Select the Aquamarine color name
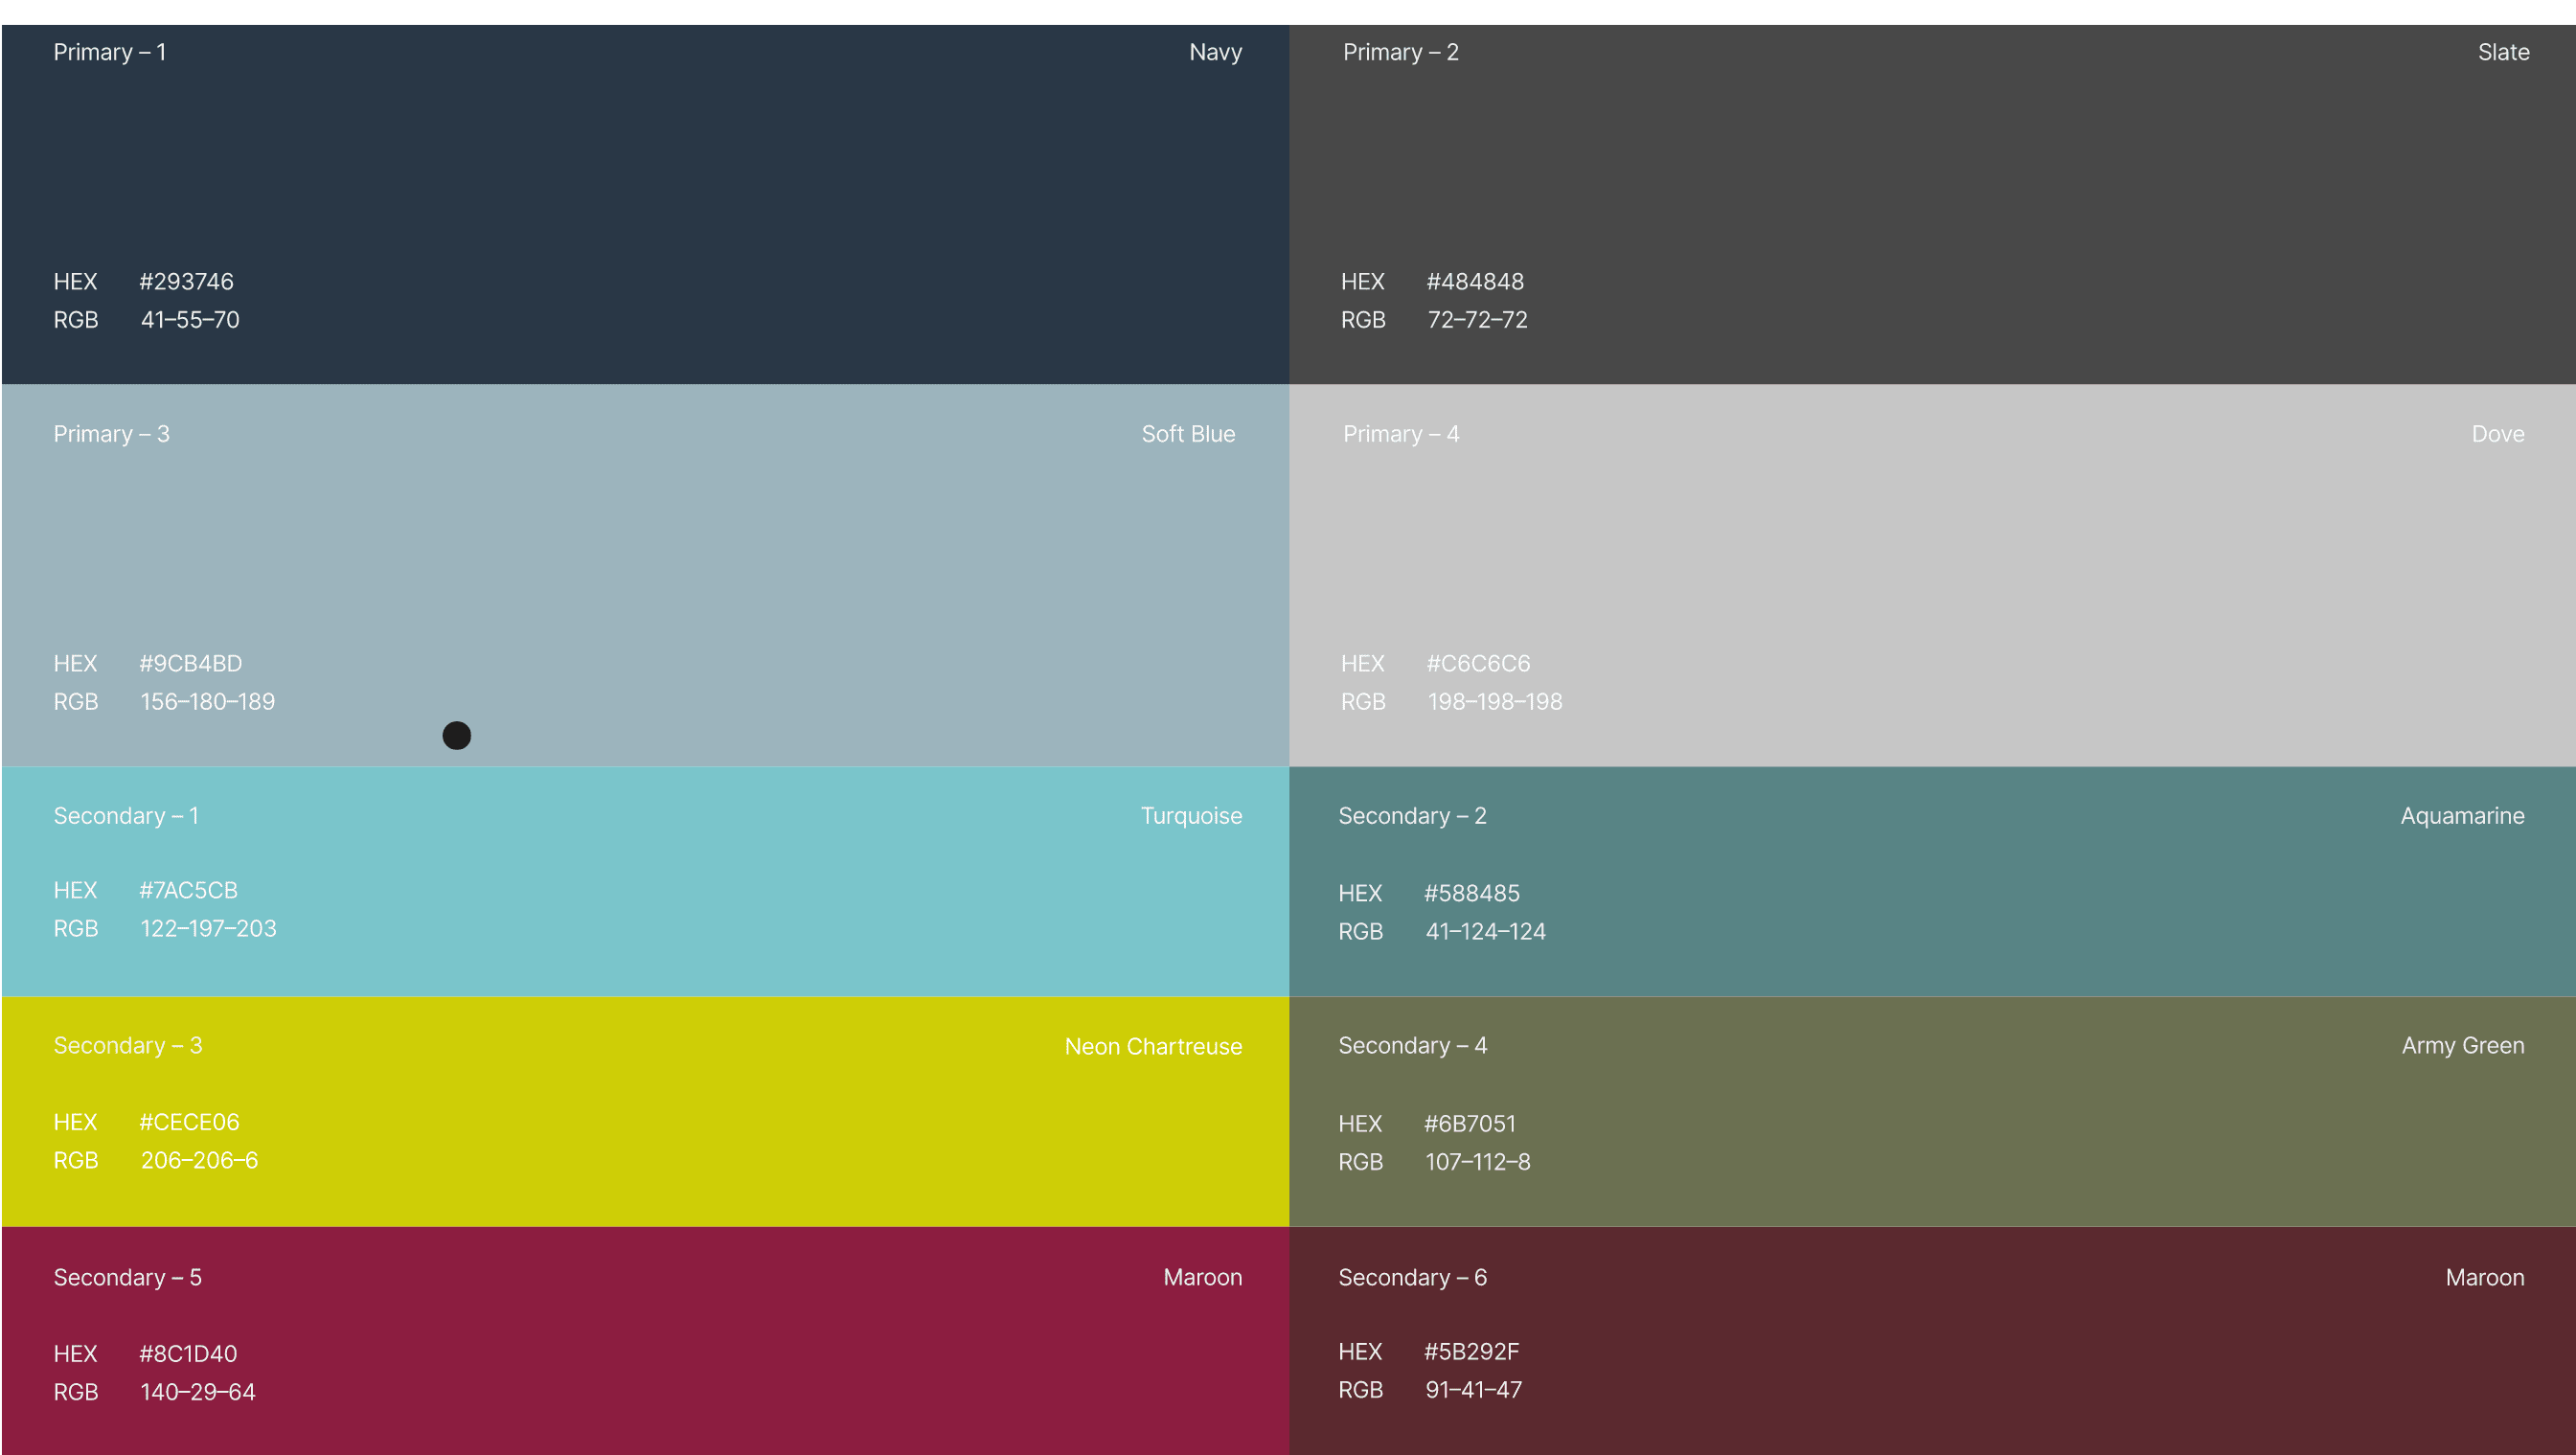 click(2462, 816)
